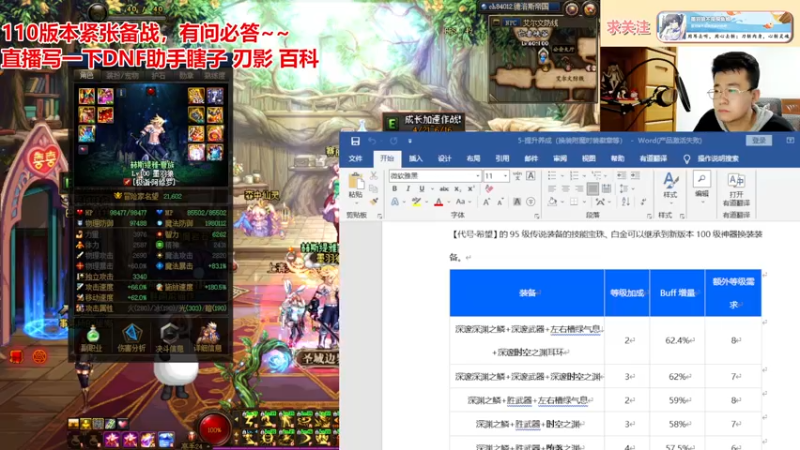Click the Ribbon Display Options icon beside 登录

[790, 140]
